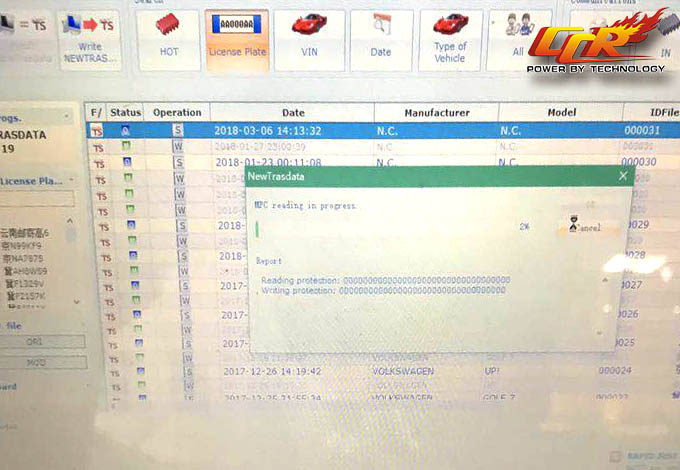Viewport: 680px width, 470px height.
Task: Sort table by Operation column
Action: click(177, 112)
